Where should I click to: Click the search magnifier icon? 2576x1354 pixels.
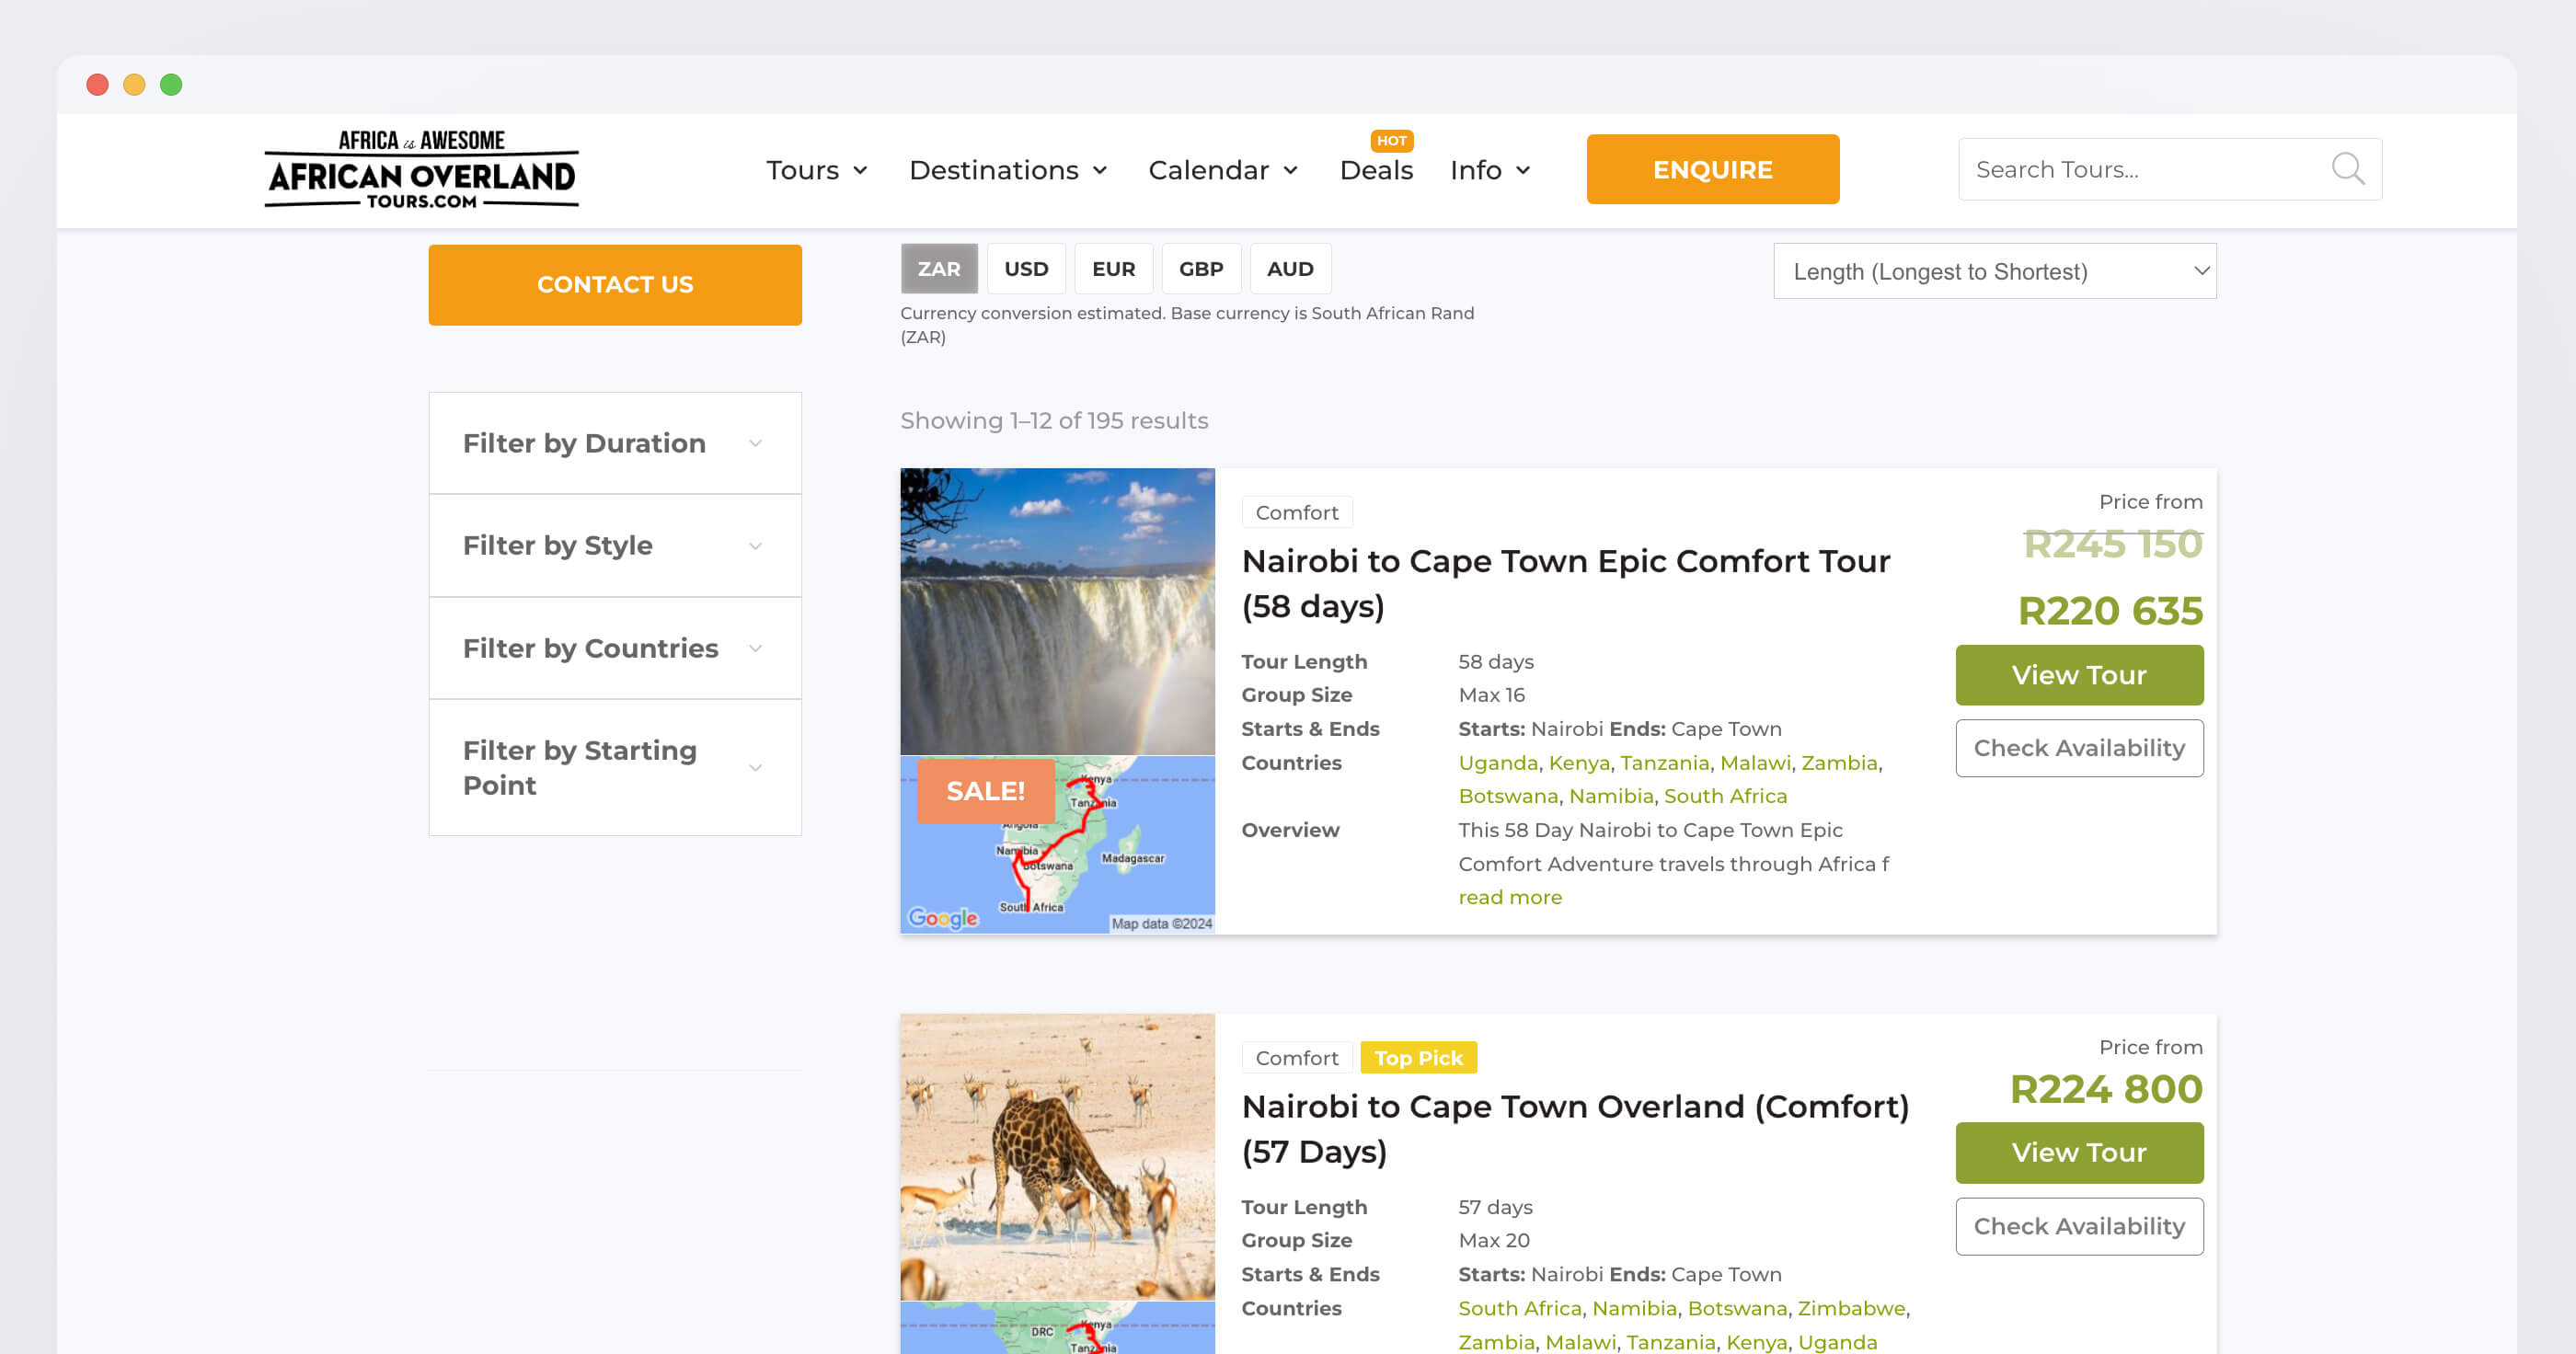tap(2347, 169)
